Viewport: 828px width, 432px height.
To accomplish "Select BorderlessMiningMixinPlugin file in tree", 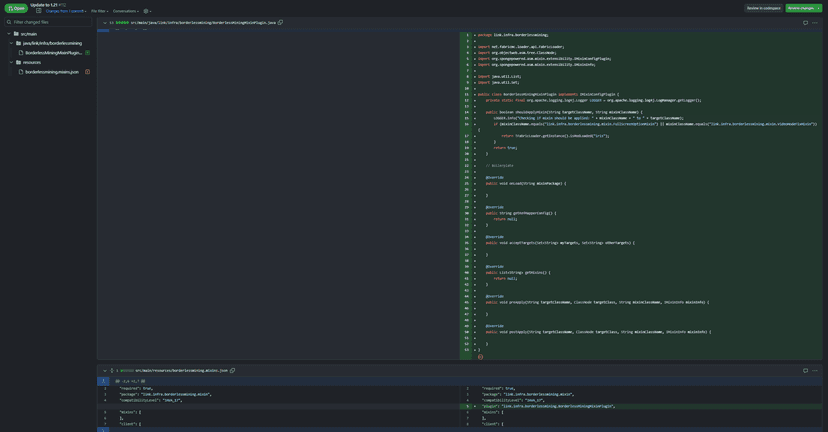I will 53,53.
